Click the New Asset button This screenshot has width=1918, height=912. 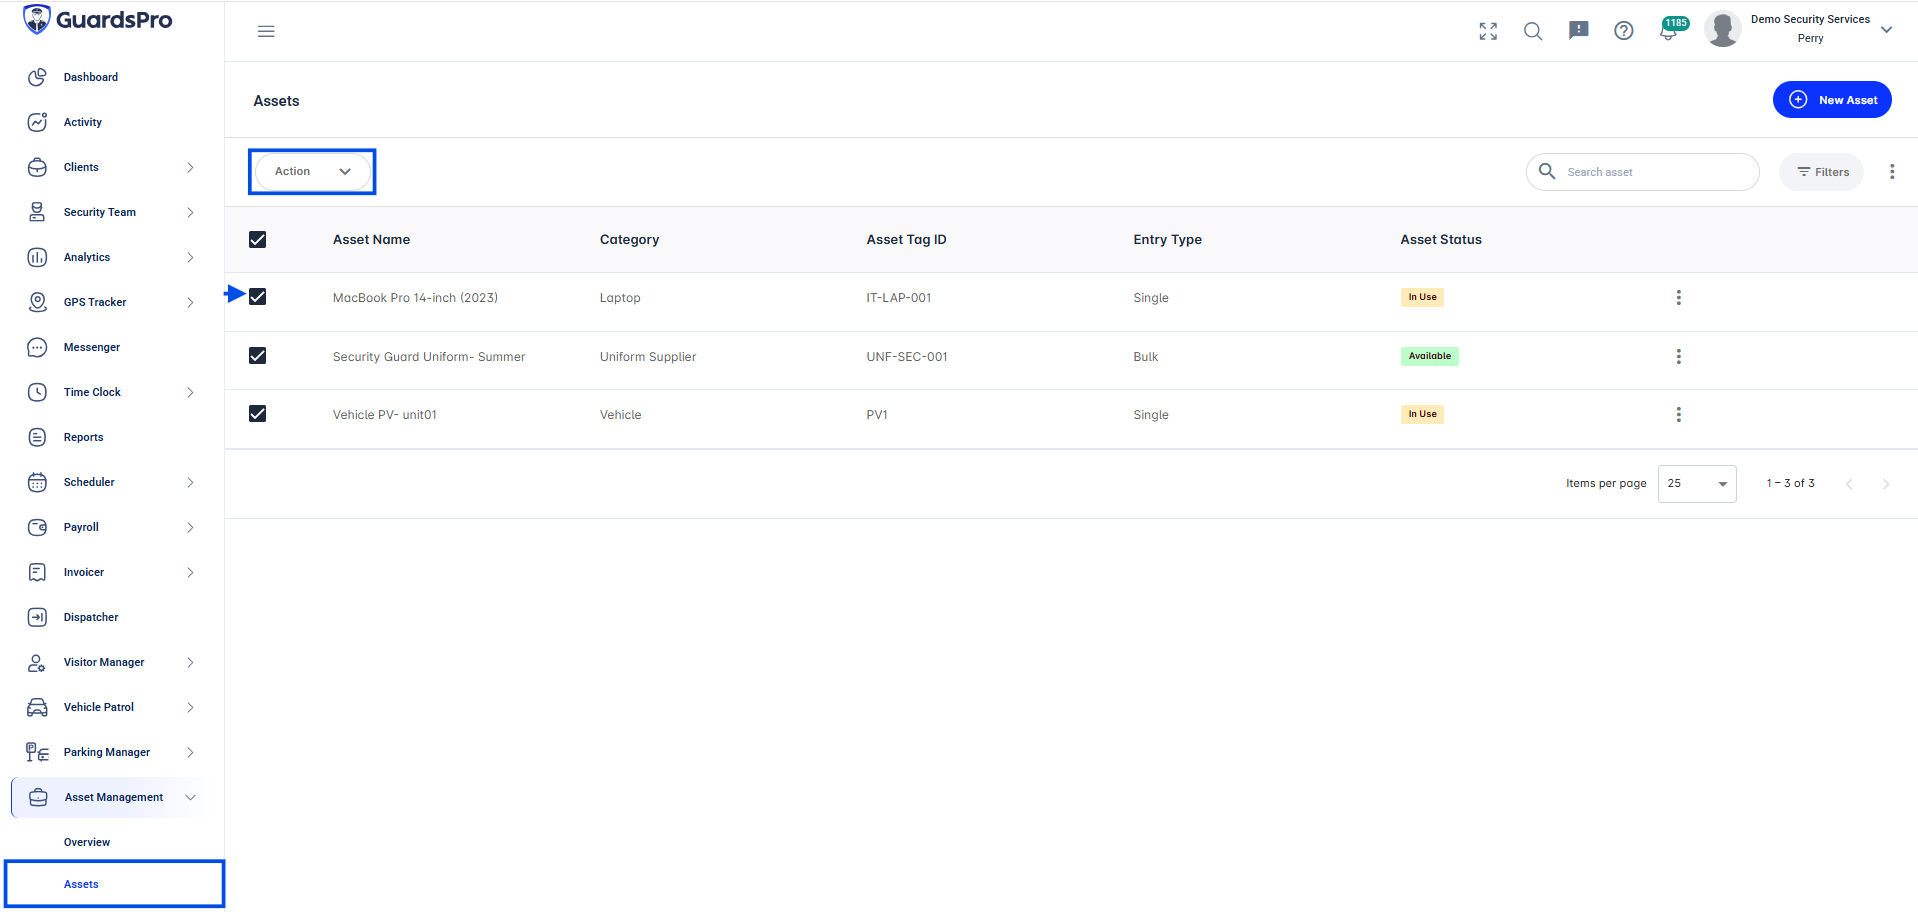click(x=1832, y=100)
